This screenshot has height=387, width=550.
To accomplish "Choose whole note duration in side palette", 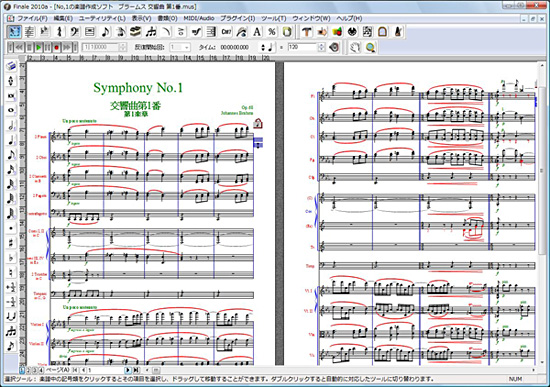I will pyautogui.click(x=11, y=110).
